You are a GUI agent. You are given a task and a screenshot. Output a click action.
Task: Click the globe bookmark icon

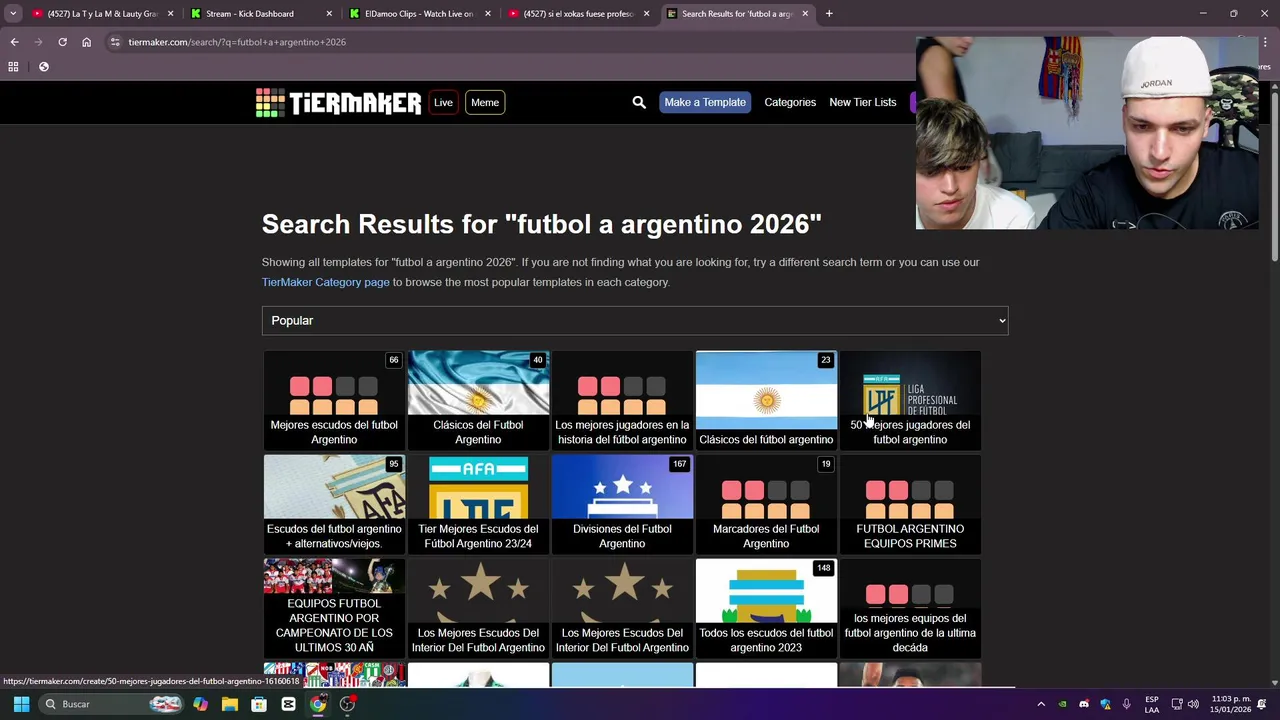[44, 67]
